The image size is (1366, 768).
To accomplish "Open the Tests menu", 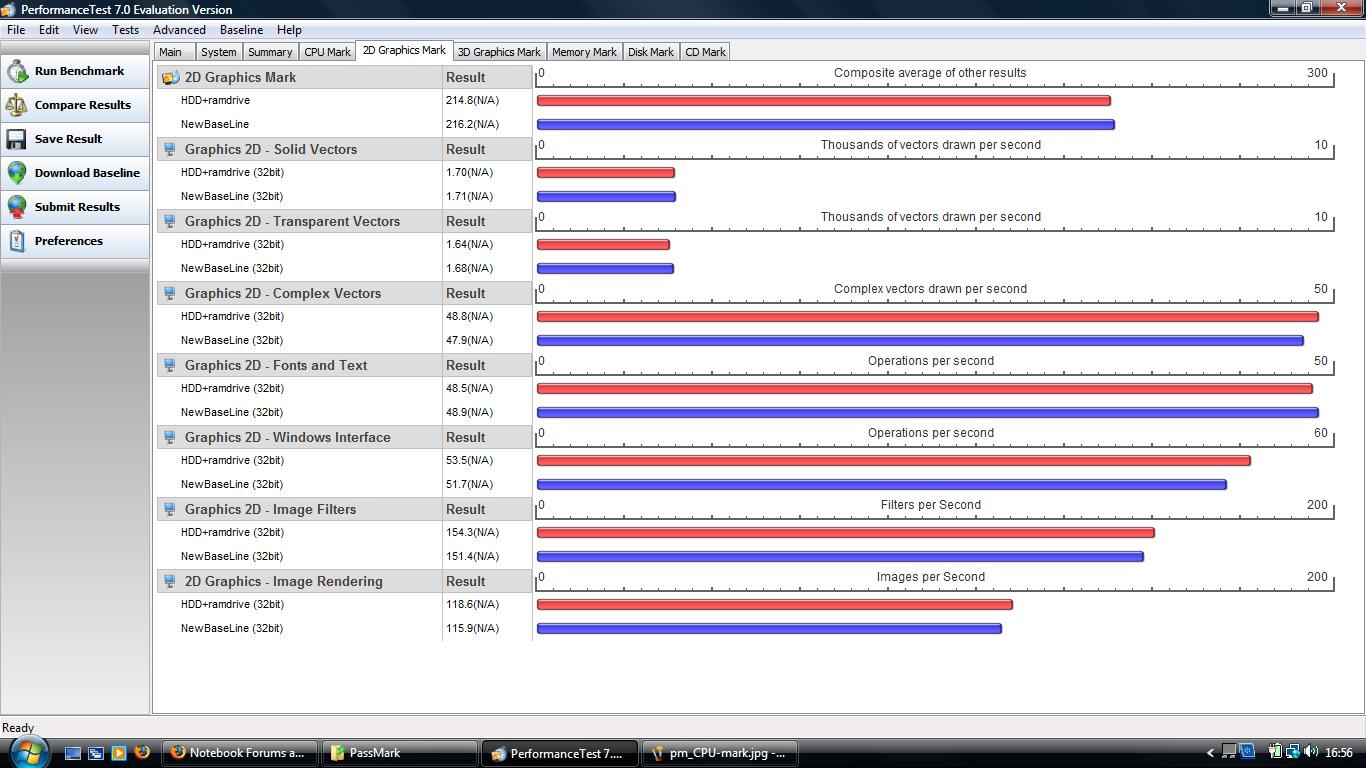I will [x=125, y=30].
